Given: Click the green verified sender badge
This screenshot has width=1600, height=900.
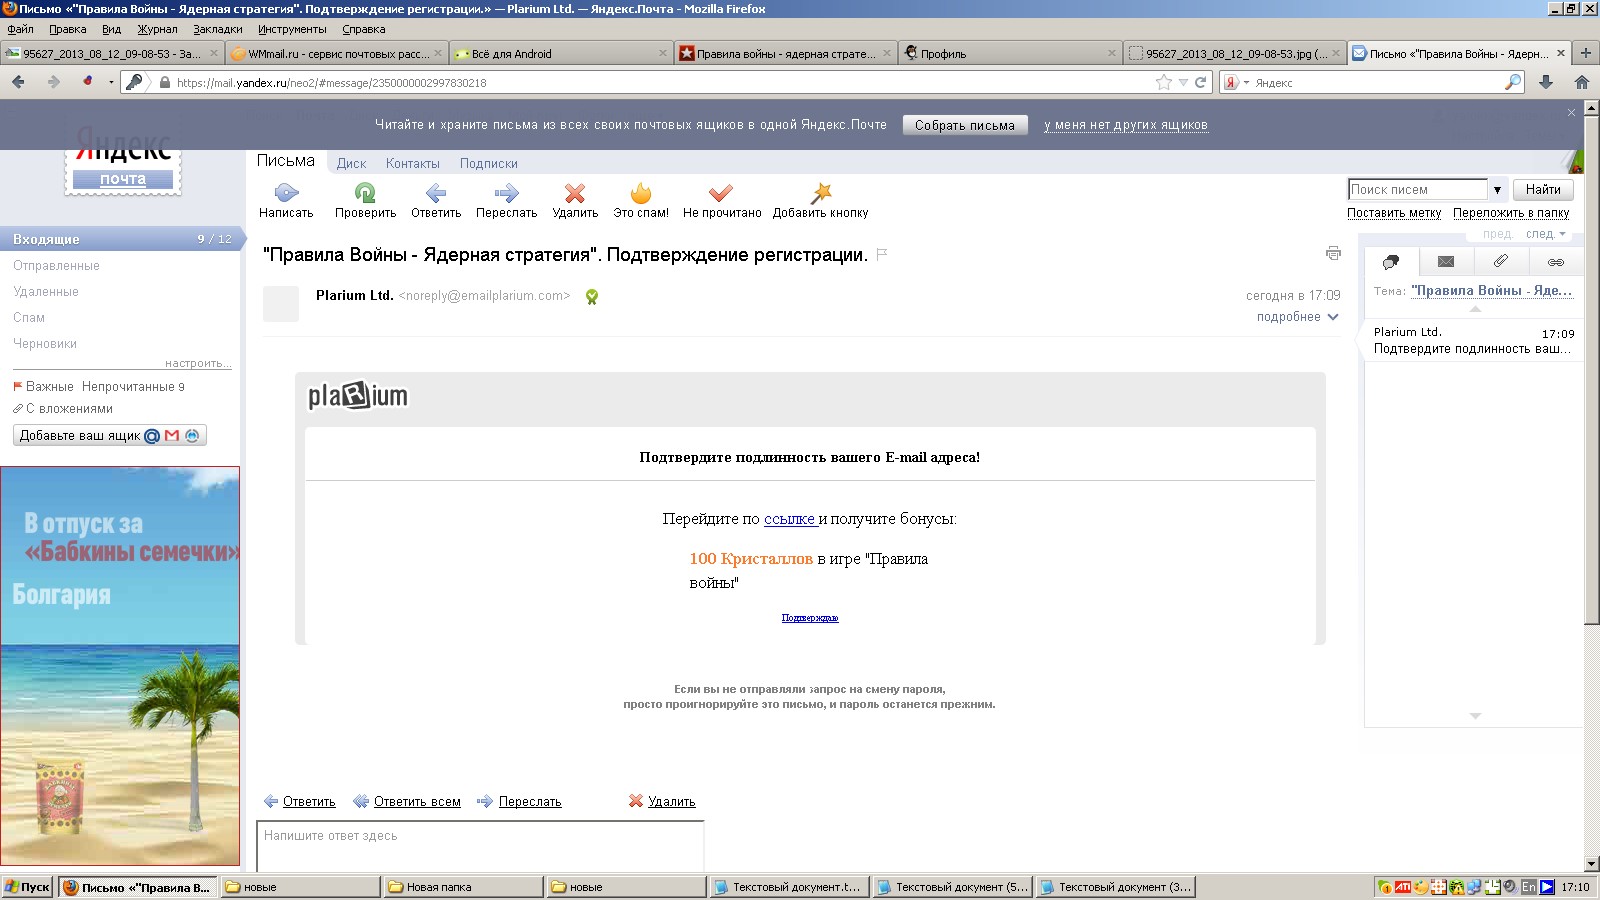Looking at the screenshot, I should 592,297.
